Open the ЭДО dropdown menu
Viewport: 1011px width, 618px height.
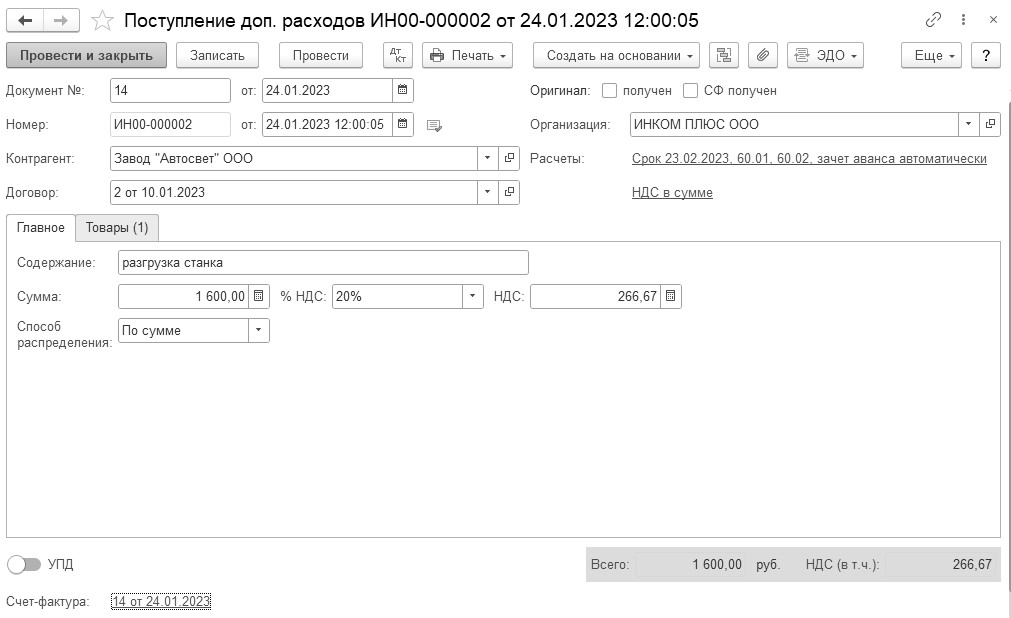[825, 55]
